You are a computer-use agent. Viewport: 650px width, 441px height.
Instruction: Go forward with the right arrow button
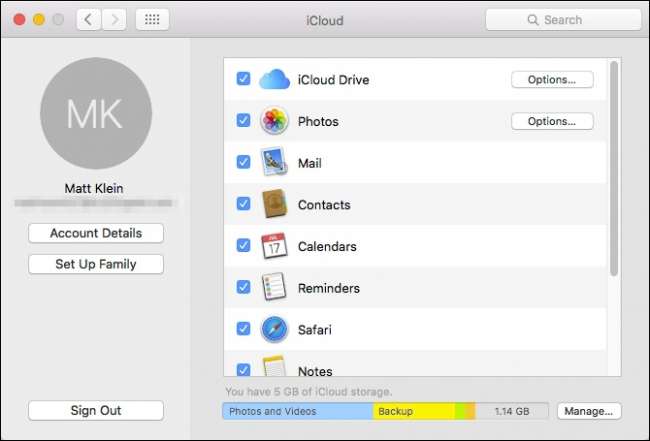pos(114,19)
